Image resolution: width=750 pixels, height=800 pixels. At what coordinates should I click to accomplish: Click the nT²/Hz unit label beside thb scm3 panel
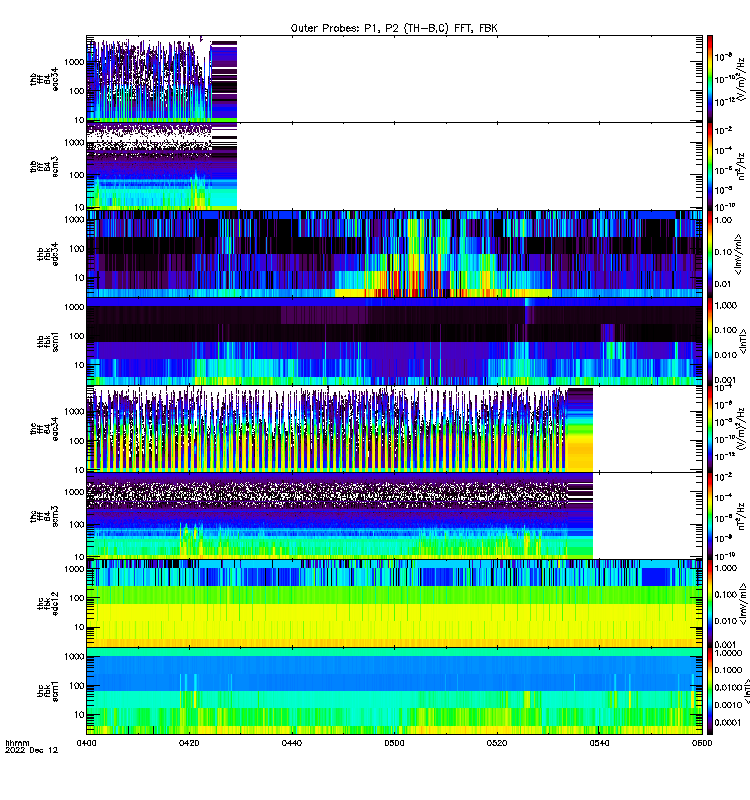point(742,166)
